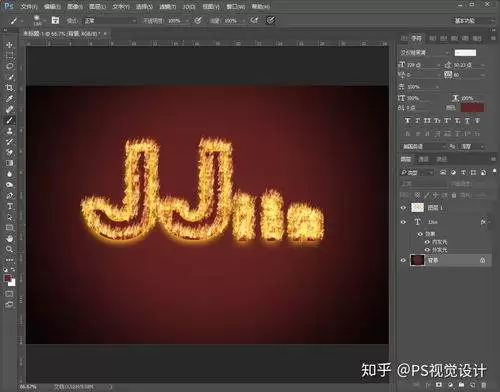Enable airbrush mode in the options bar
500x392 pixels.
(254, 21)
